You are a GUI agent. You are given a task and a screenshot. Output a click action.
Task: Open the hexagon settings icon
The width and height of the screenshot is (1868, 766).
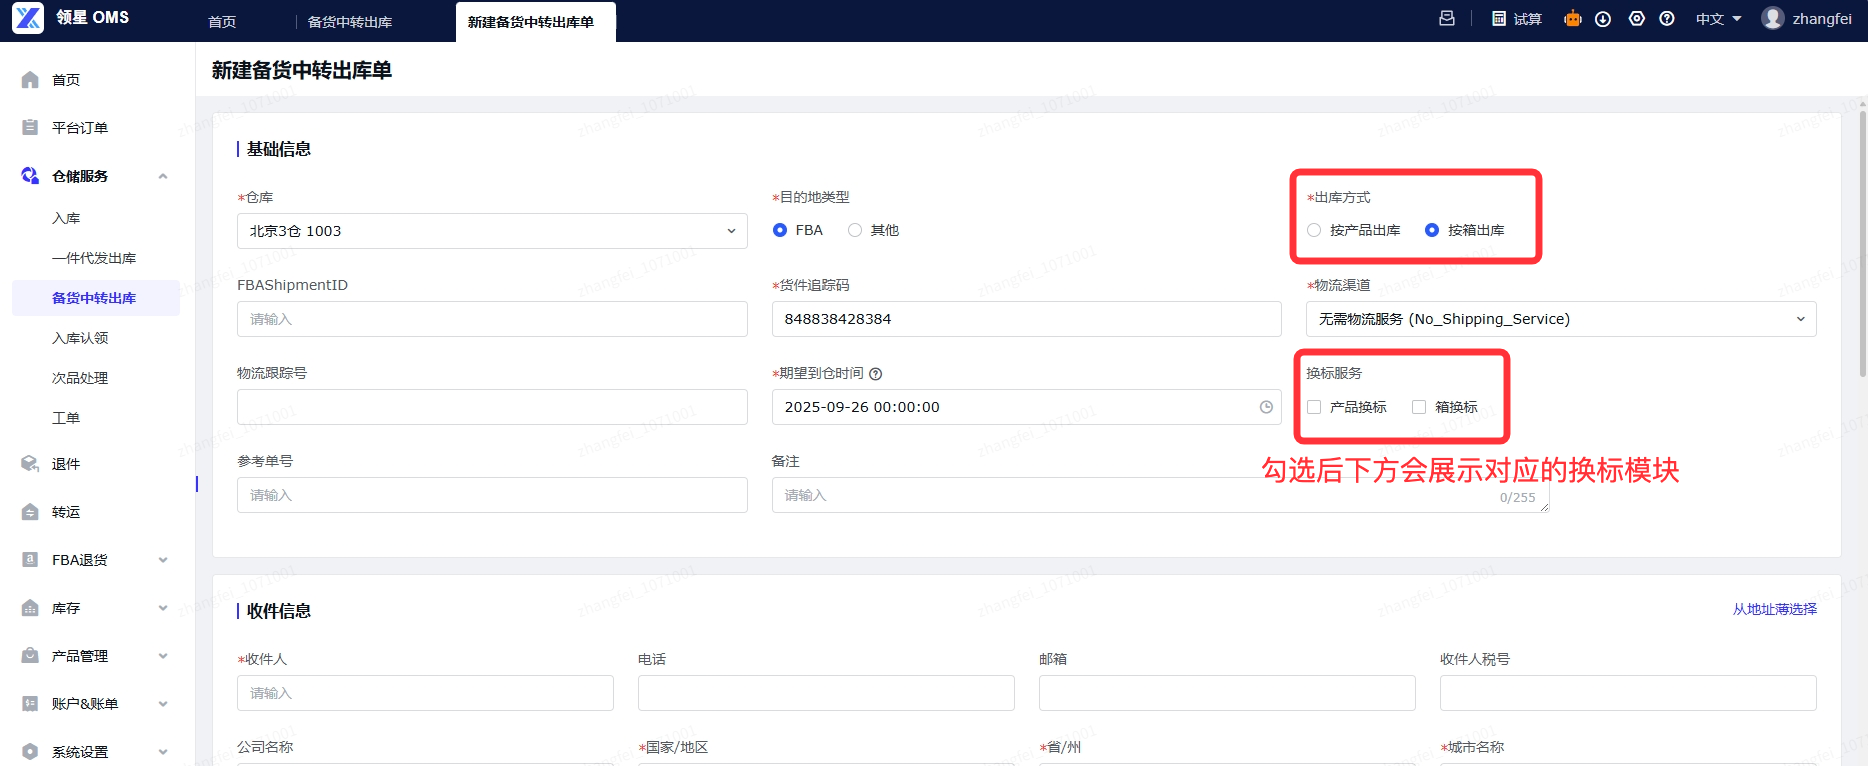pyautogui.click(x=1637, y=19)
